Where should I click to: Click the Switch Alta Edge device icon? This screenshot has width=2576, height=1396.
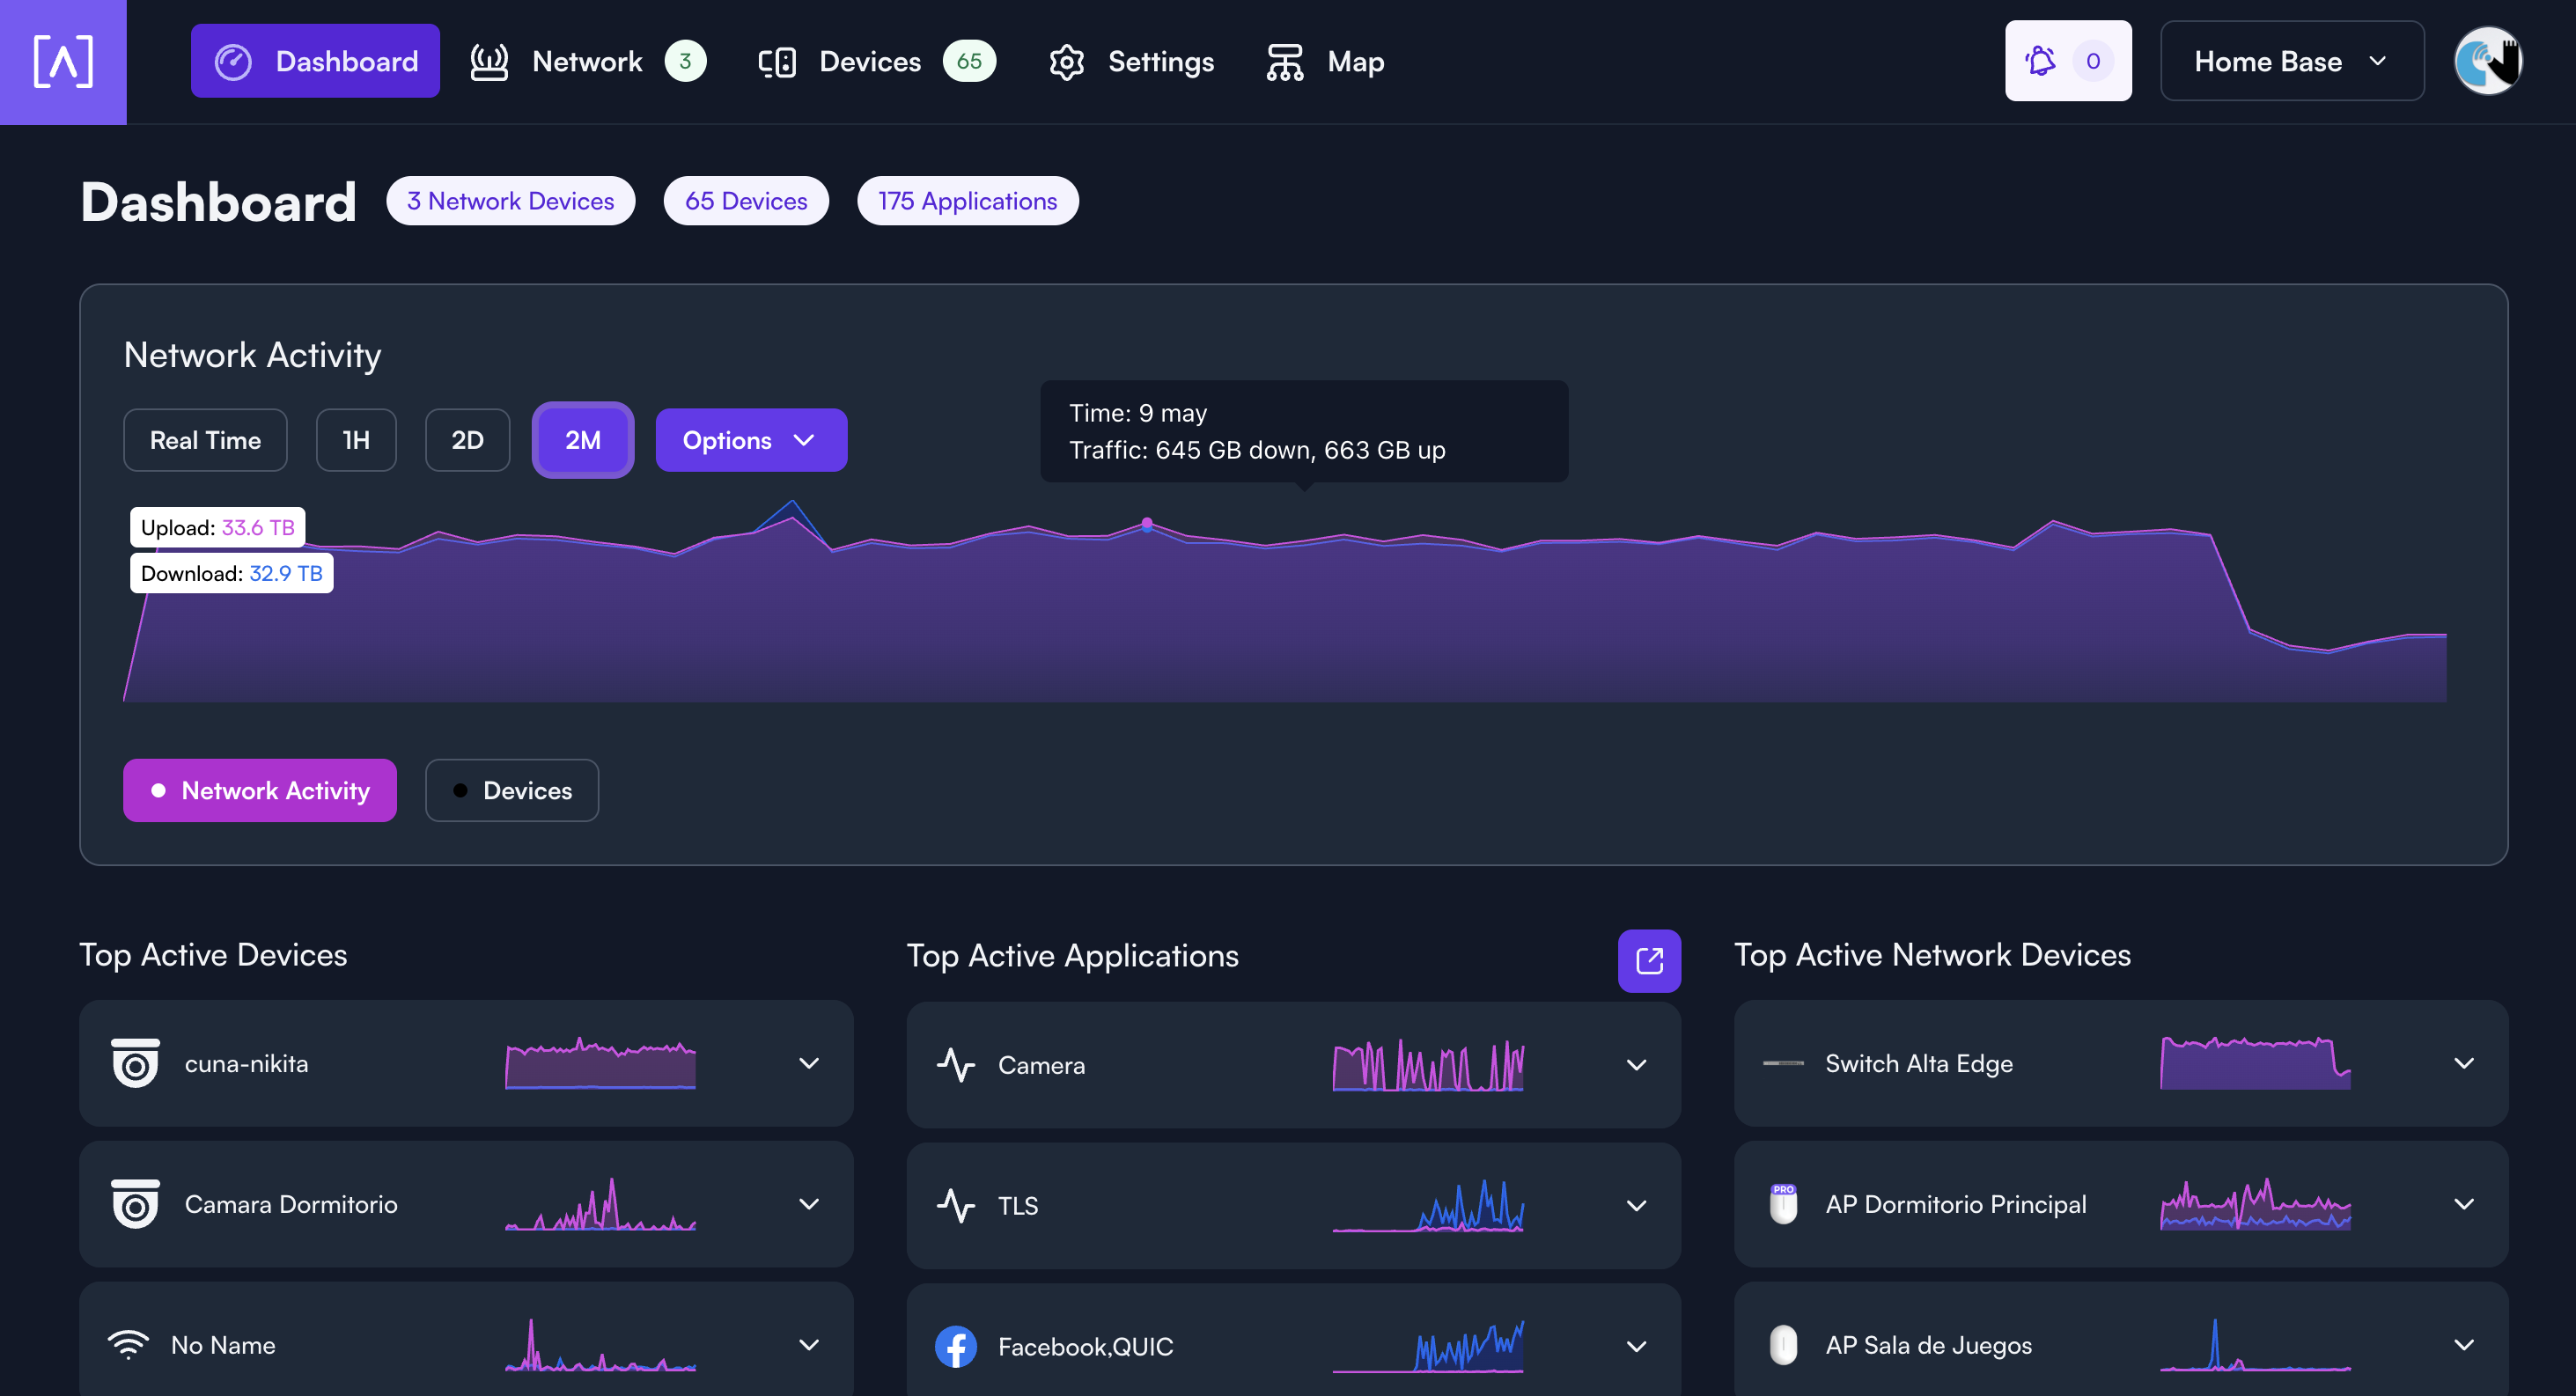pyautogui.click(x=1783, y=1063)
